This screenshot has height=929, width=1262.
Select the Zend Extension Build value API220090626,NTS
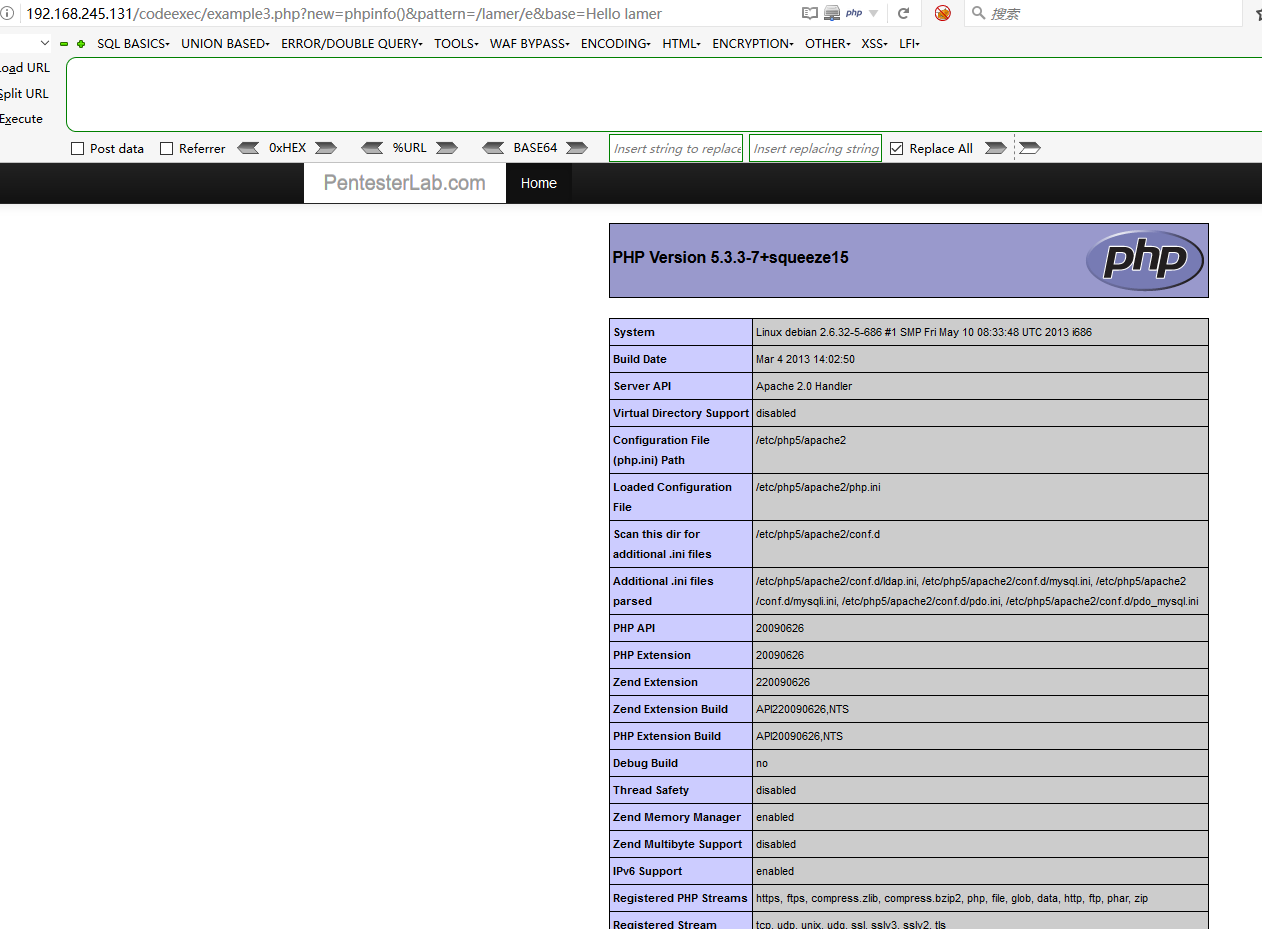pyautogui.click(x=802, y=709)
